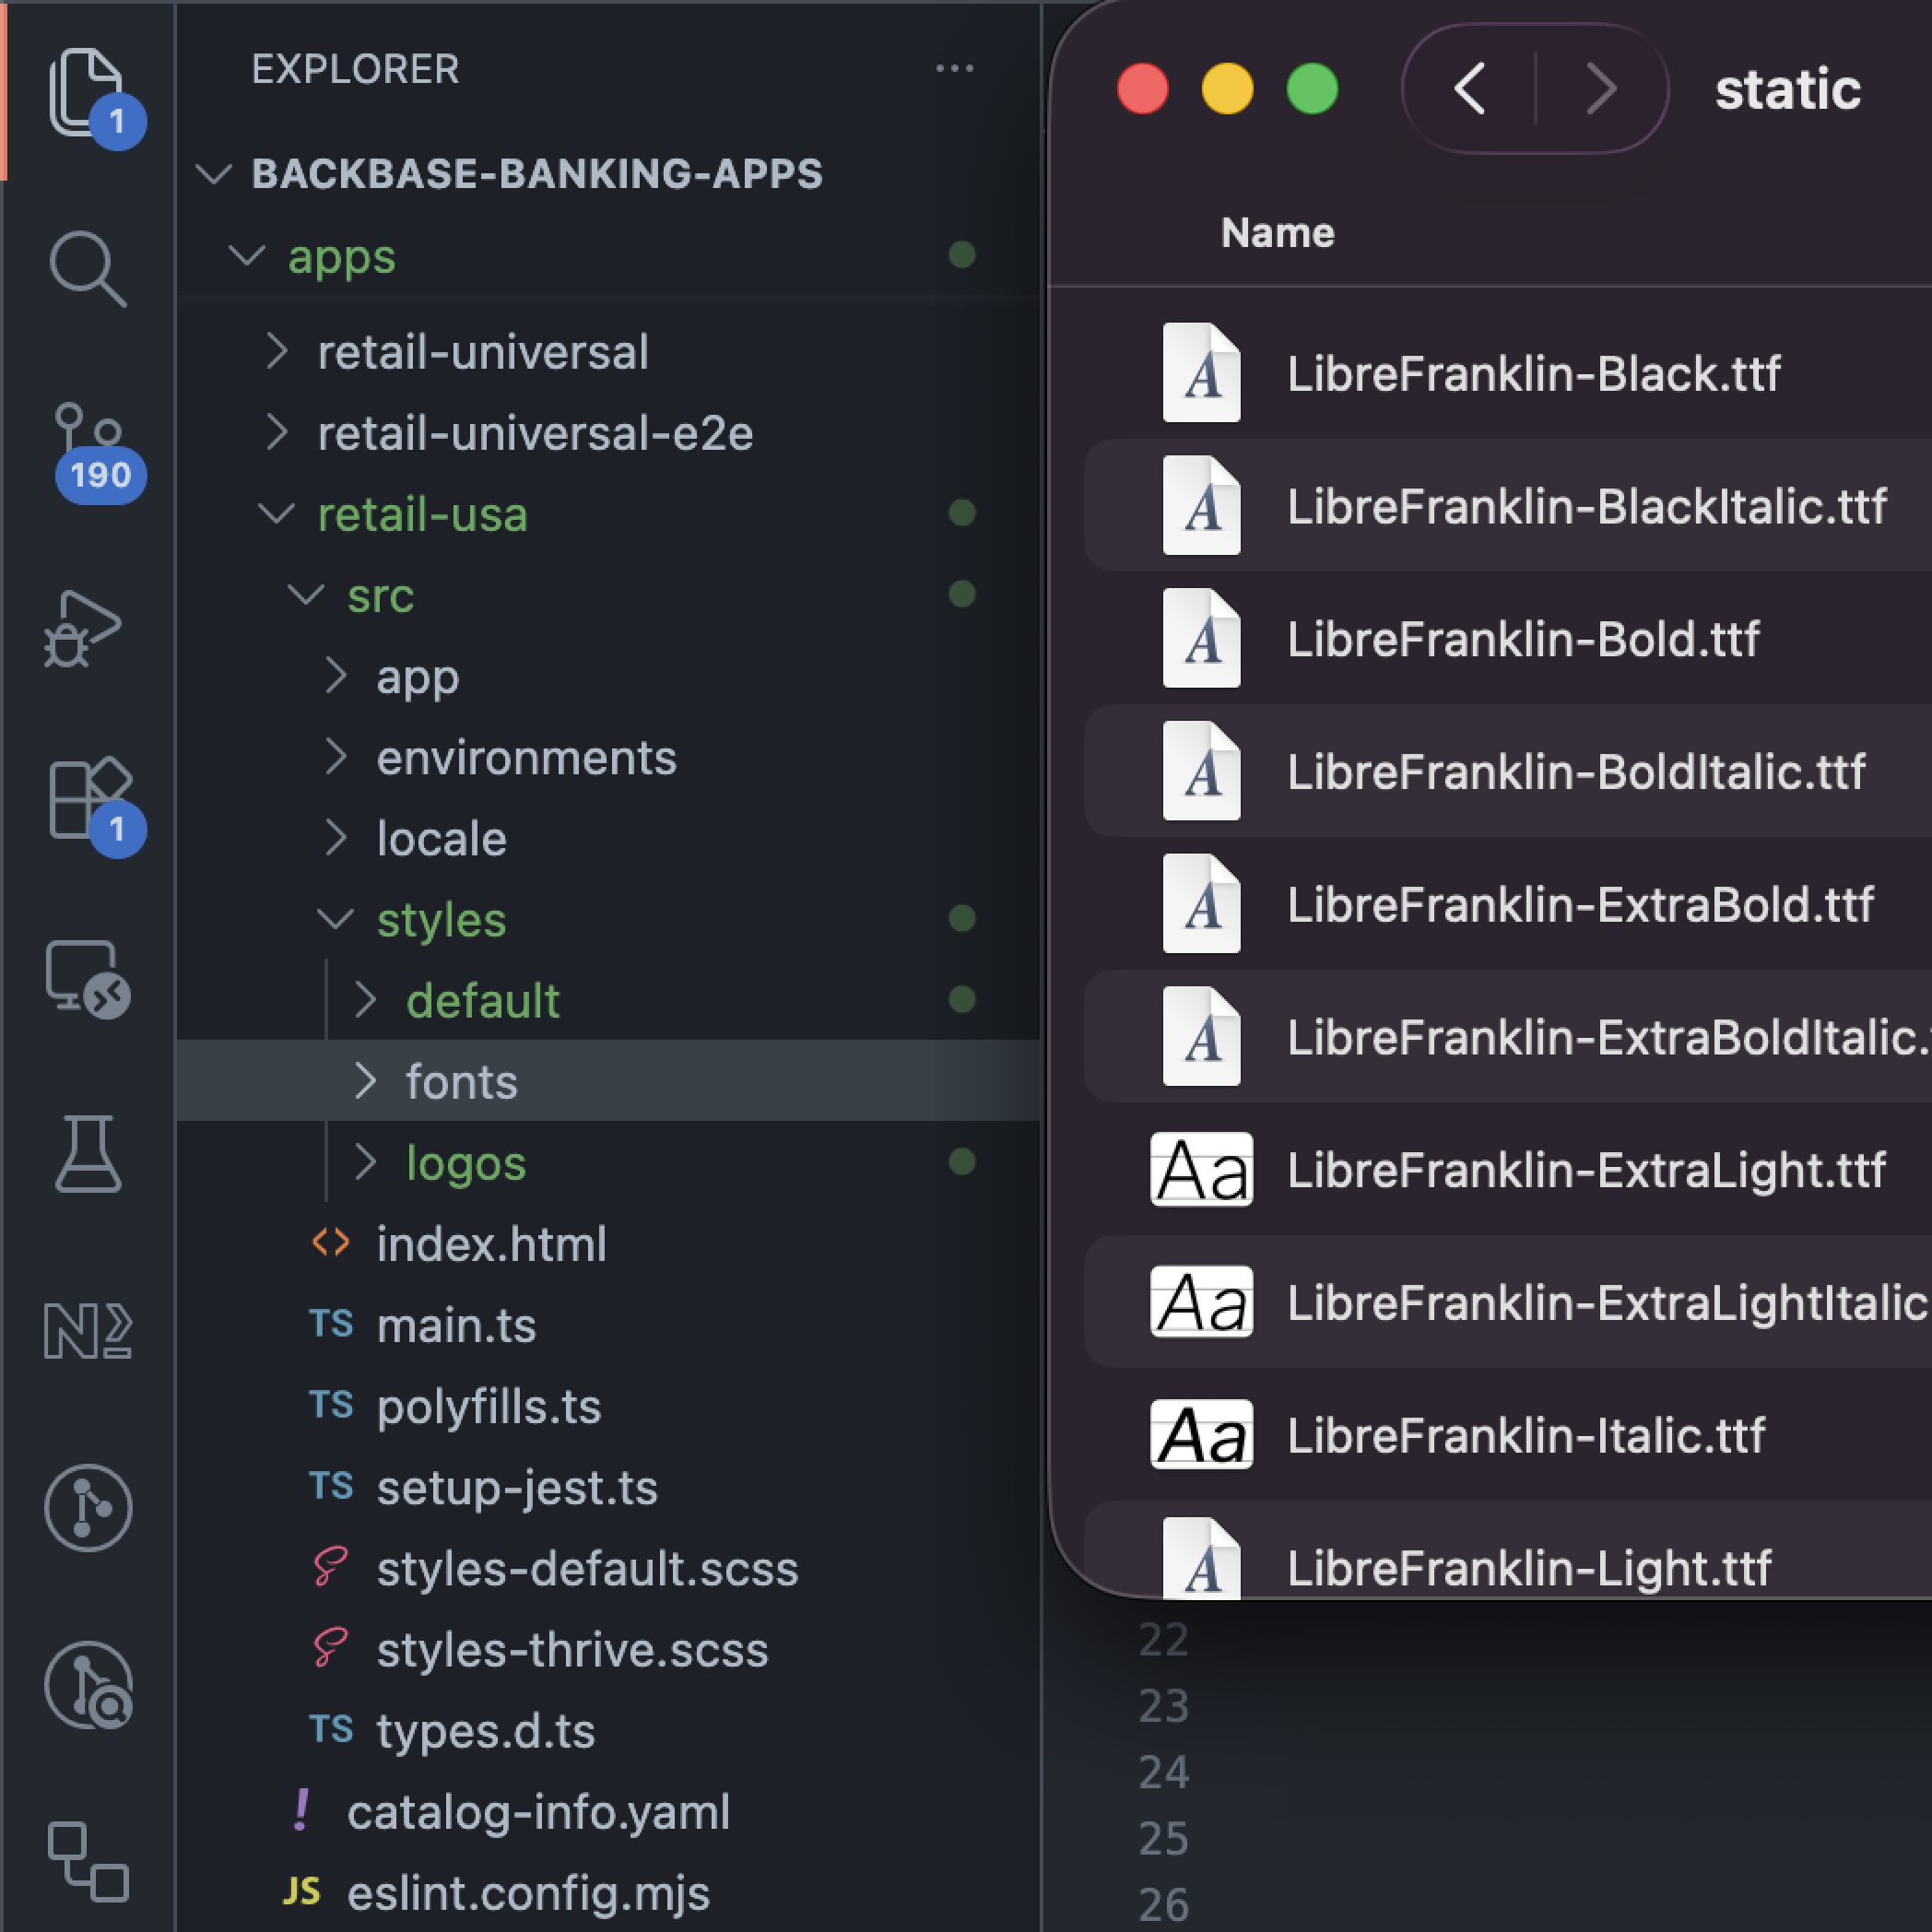This screenshot has width=1932, height=1932.
Task: Collapse the BACKBASE-BANKING-APPS root section
Action: pyautogui.click(x=214, y=174)
